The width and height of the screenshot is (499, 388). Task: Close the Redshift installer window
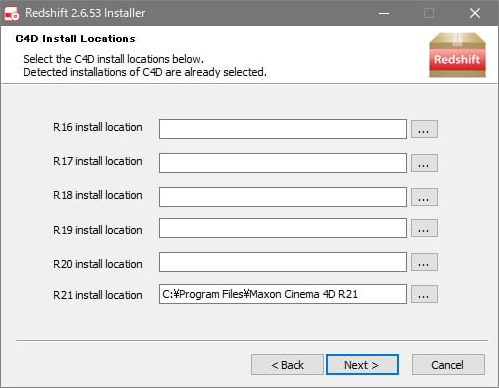(475, 13)
